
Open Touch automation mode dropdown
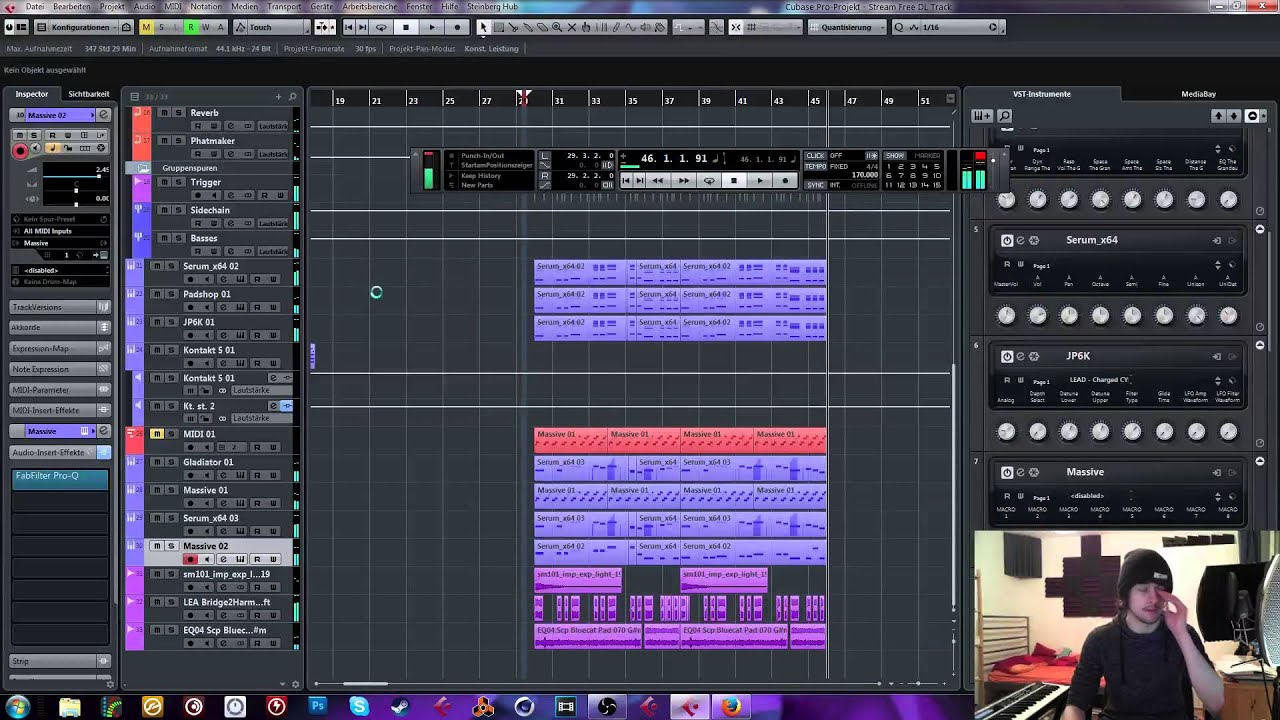point(274,27)
